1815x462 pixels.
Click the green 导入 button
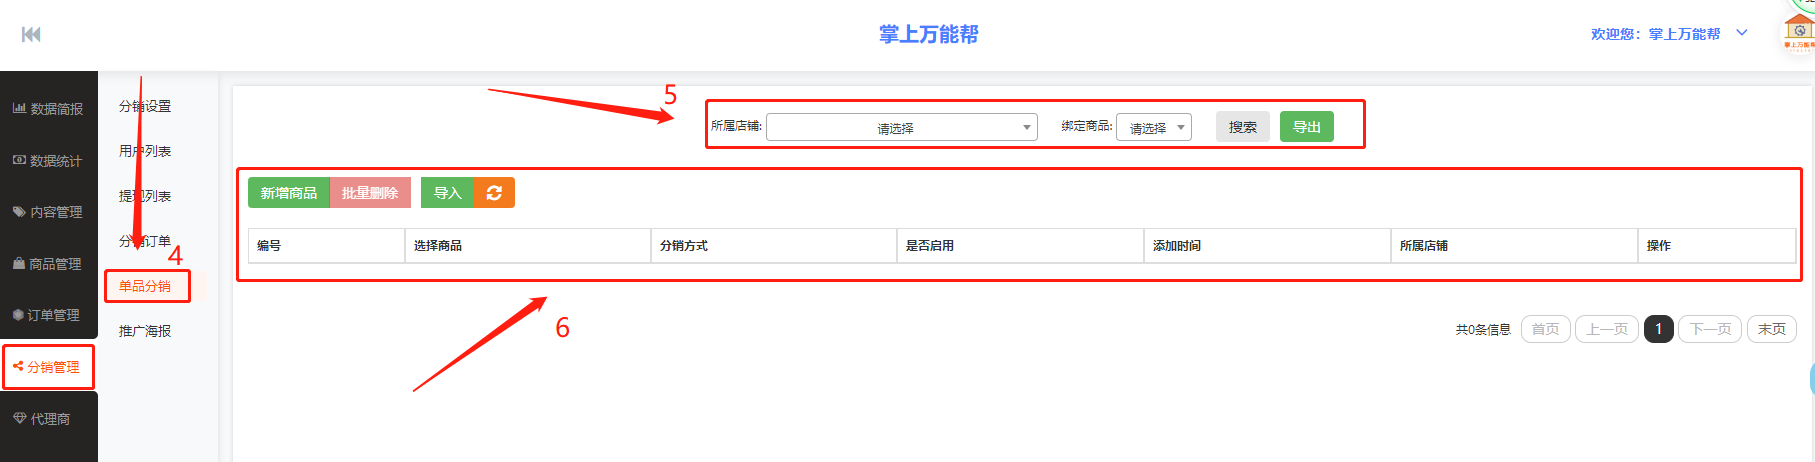447,193
